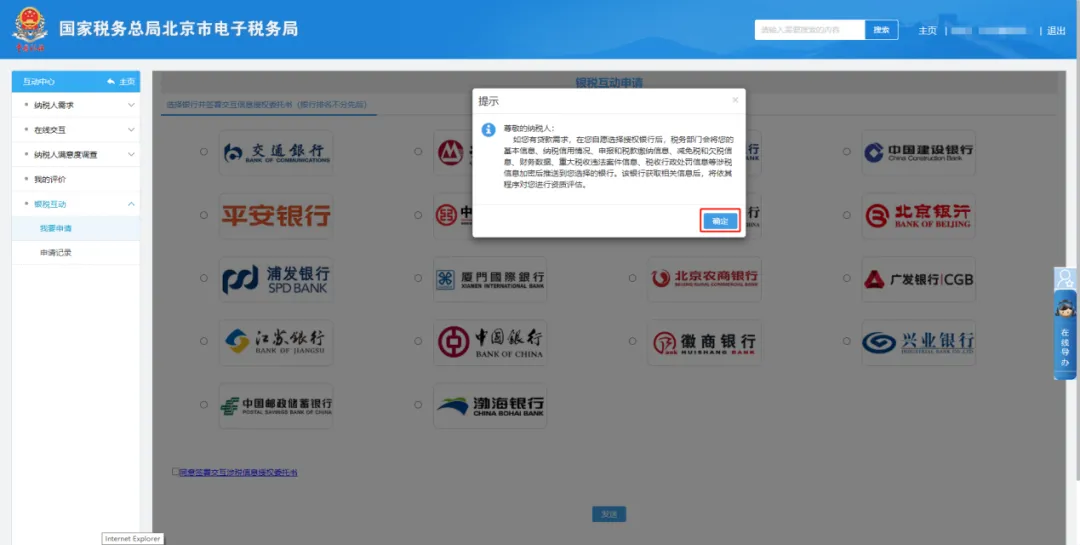Click the 浦发银行 SPD Bank logo
1080x545 pixels.
(x=276, y=279)
